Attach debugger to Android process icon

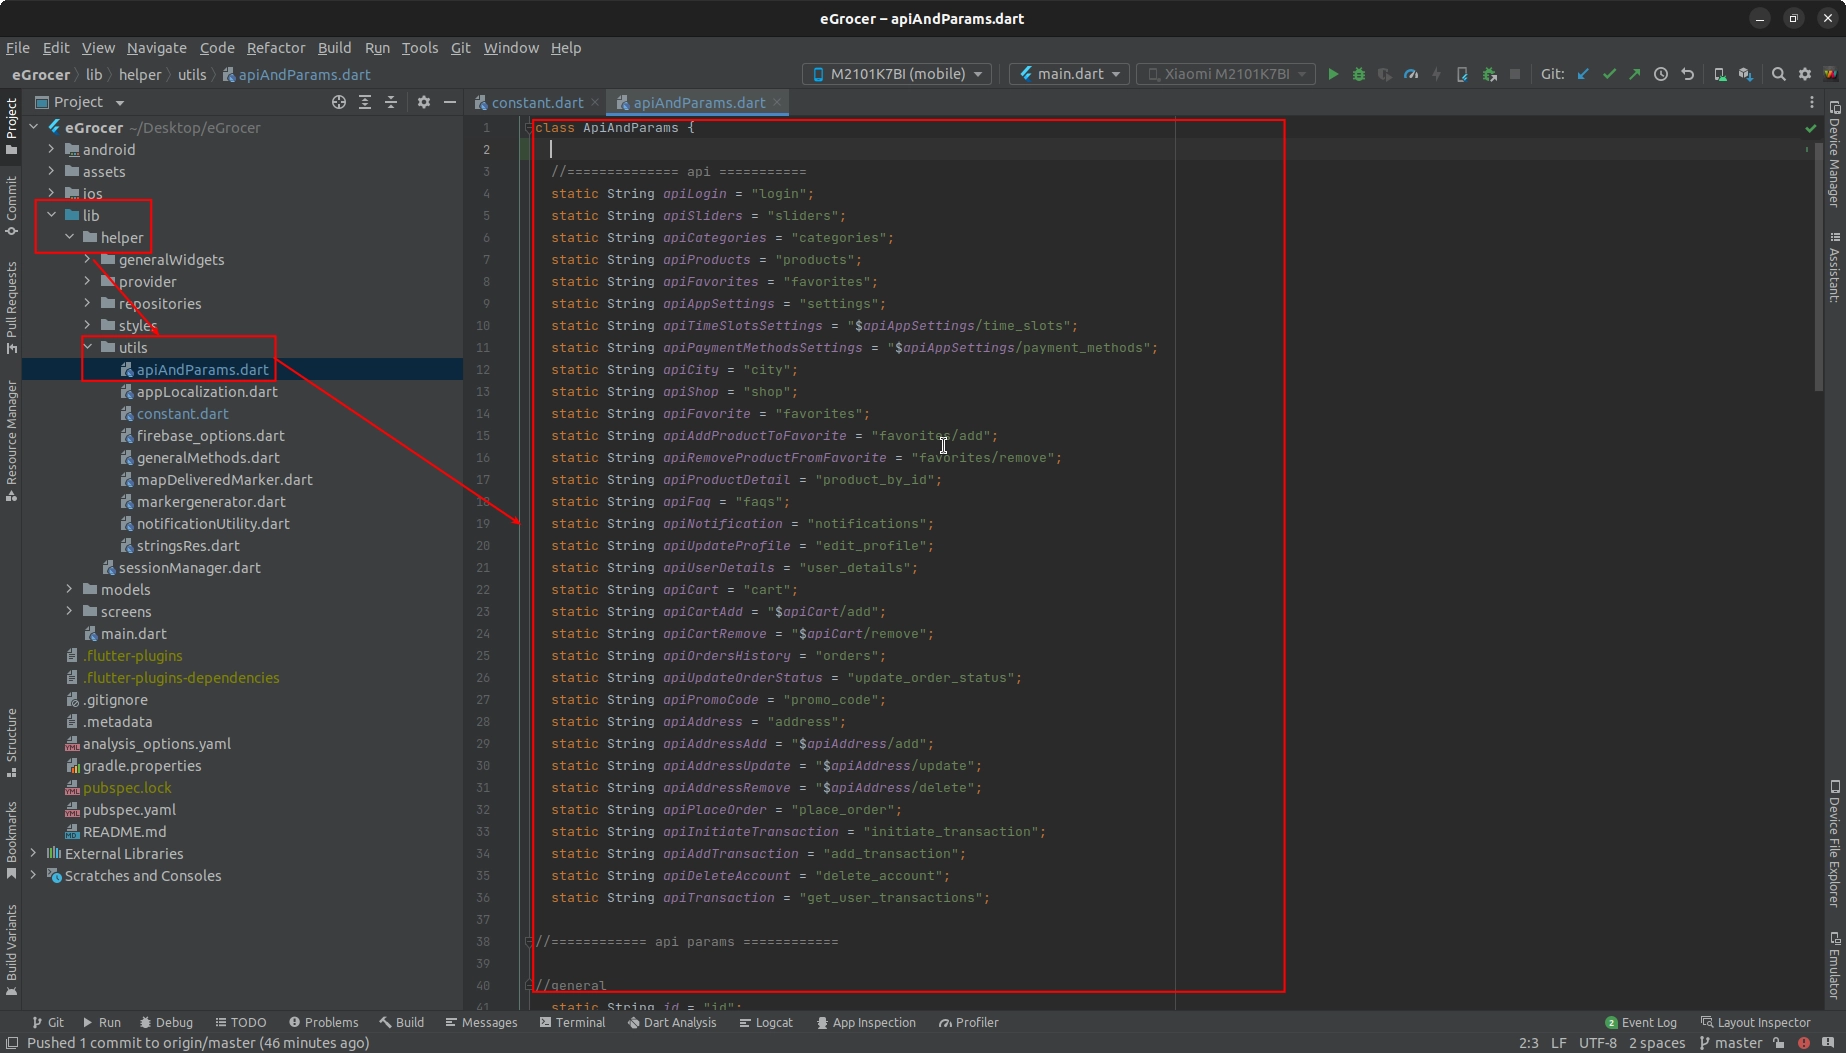click(1489, 74)
